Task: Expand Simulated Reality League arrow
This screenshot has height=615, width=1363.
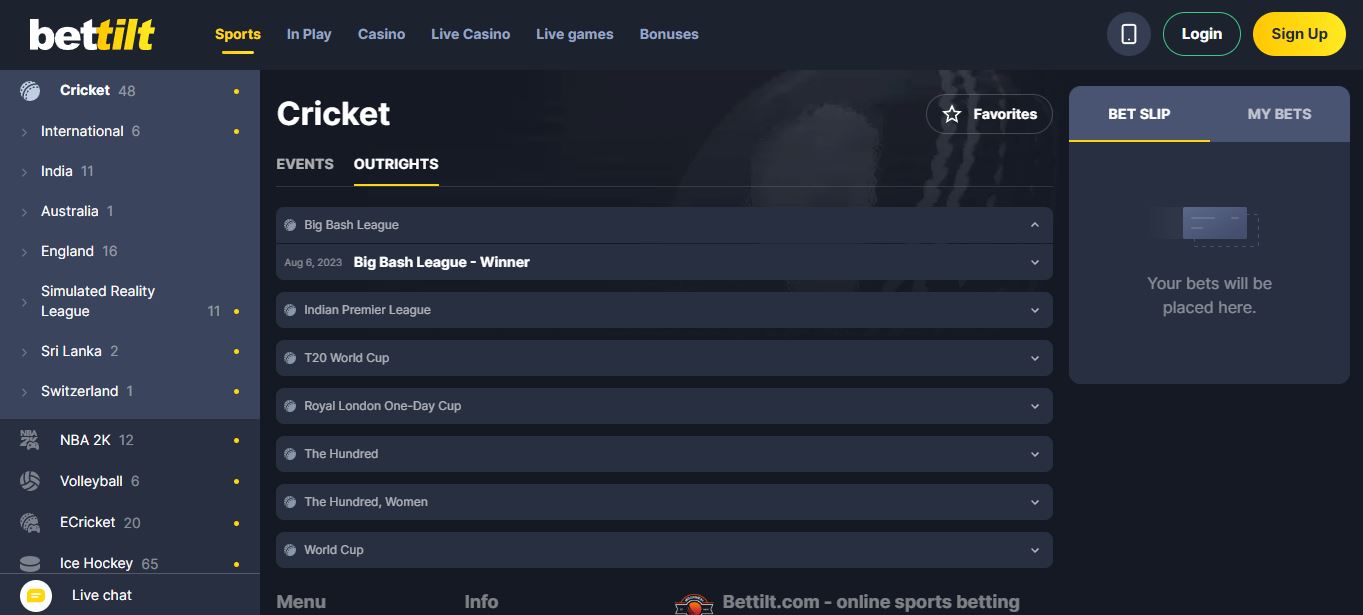Action: pyautogui.click(x=24, y=302)
